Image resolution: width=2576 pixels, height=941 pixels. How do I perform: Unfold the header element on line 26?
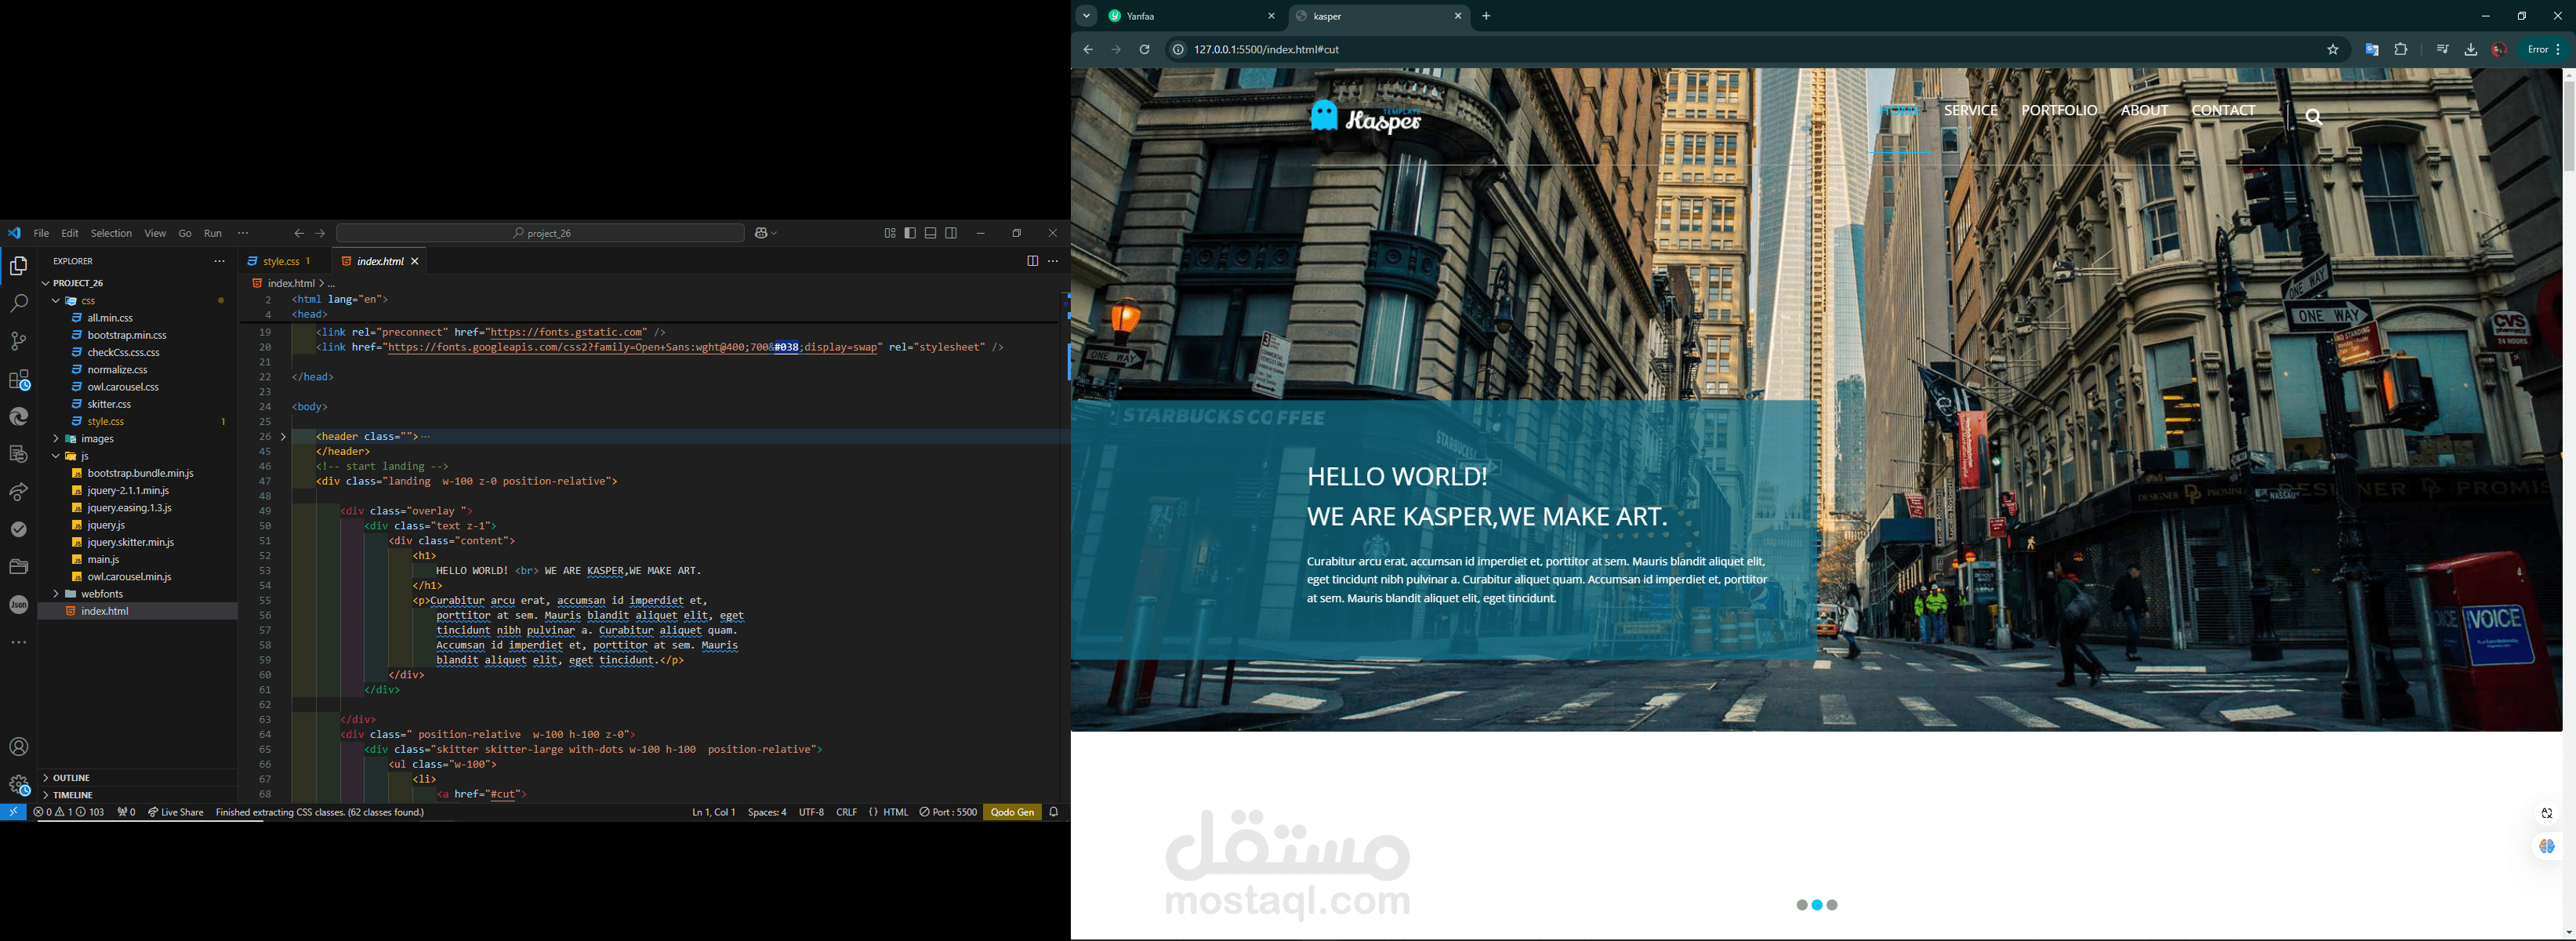pos(284,437)
